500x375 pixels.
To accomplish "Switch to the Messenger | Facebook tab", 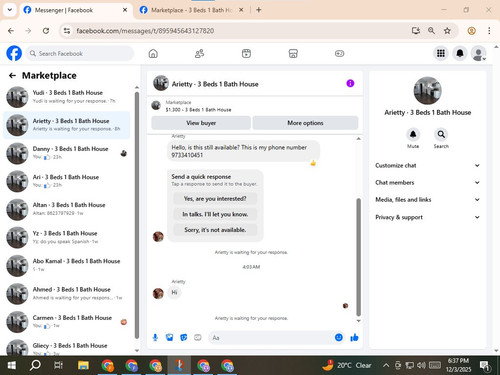I will (x=75, y=10).
